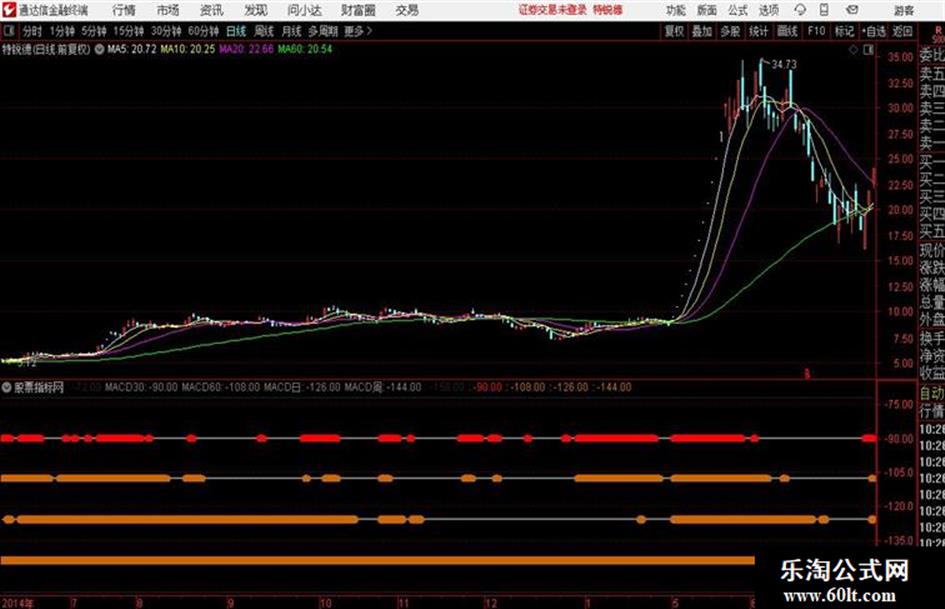Click the 多股 multi-stock button
The image size is (945, 609).
730,31
